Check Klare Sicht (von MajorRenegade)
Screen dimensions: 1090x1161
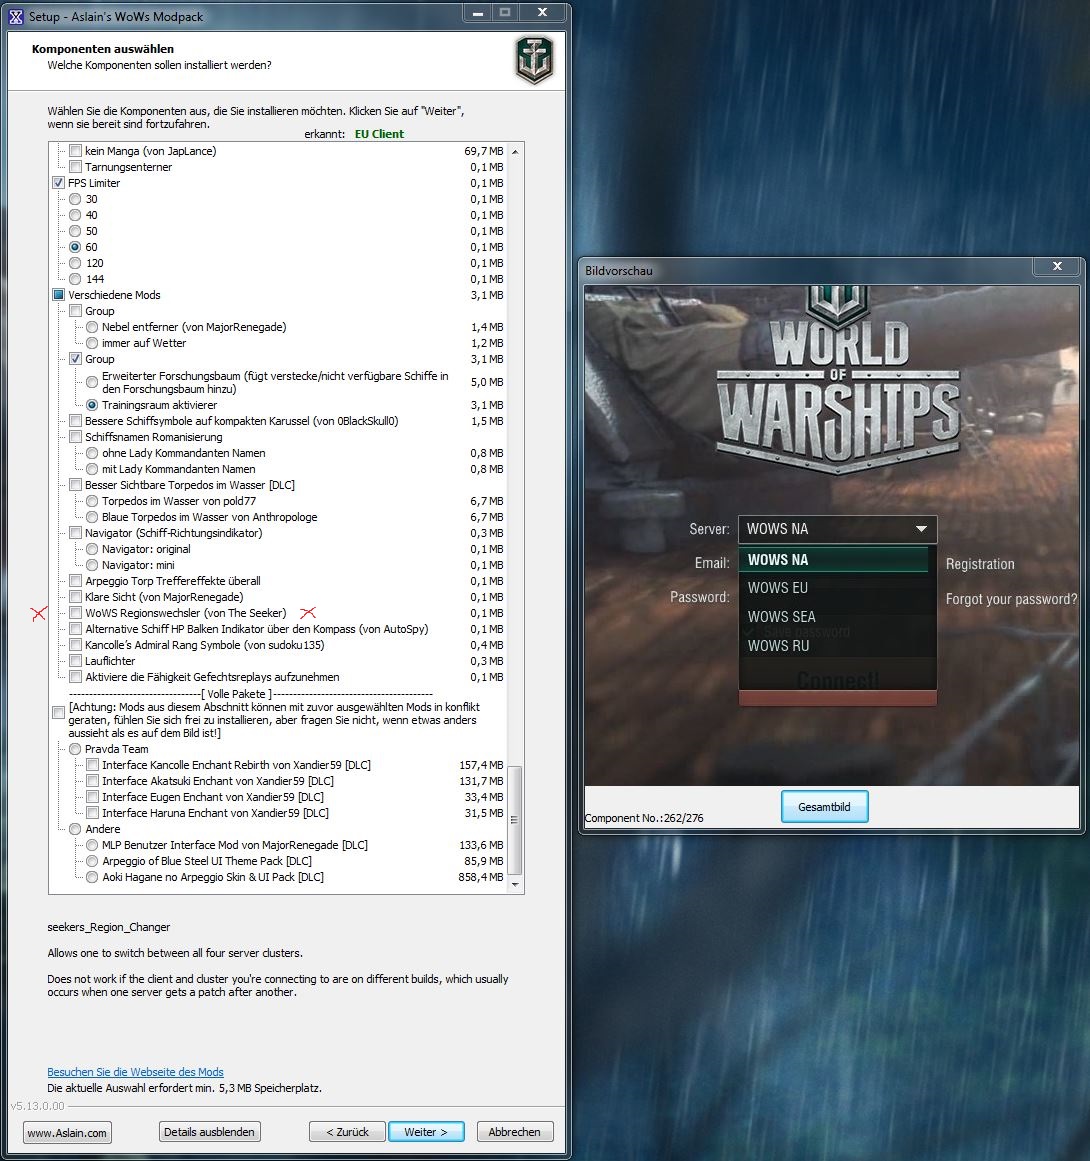click(x=76, y=597)
